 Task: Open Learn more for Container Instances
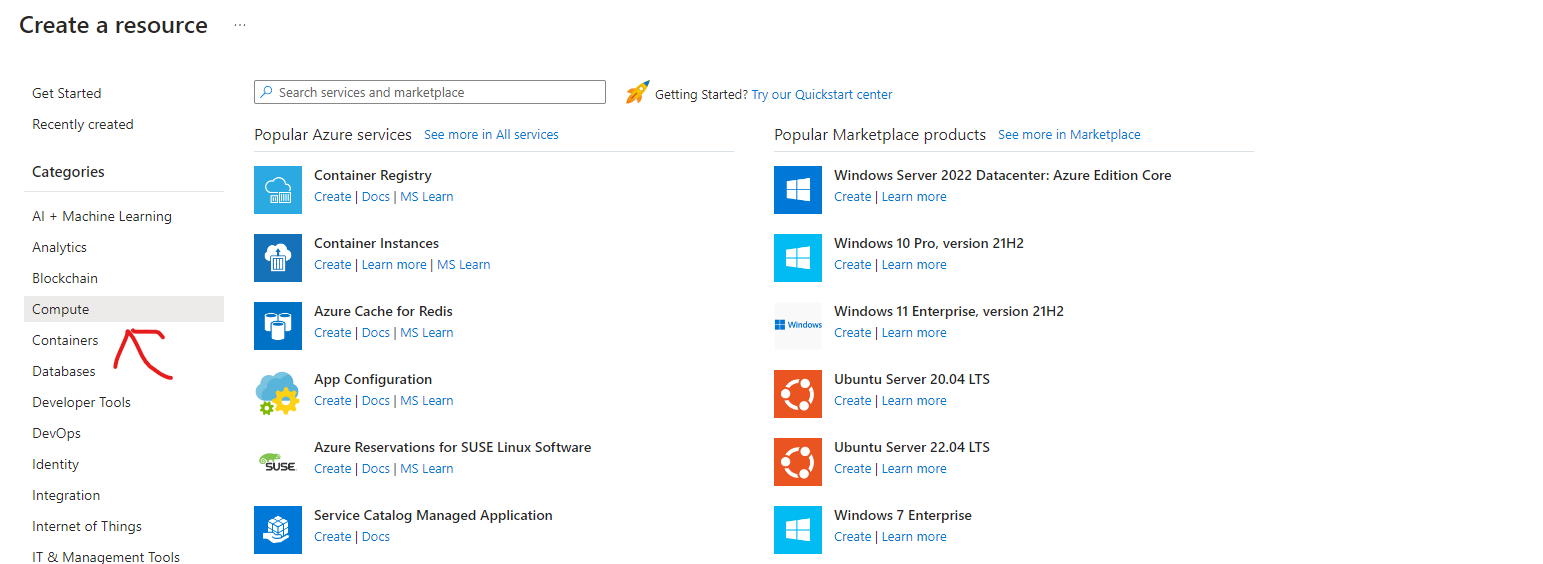click(394, 265)
